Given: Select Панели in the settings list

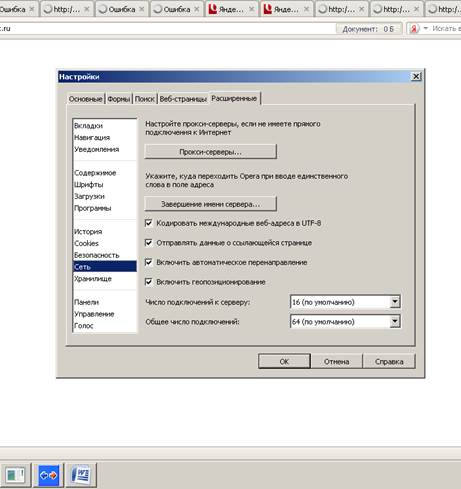Looking at the screenshot, I should click(x=105, y=302).
